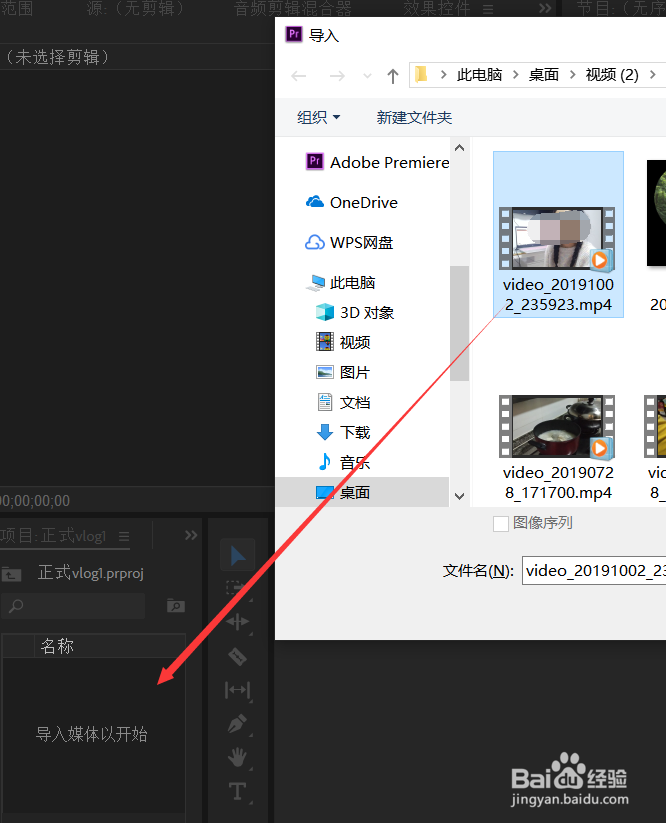Click the find-in-bin search folder icon
The width and height of the screenshot is (666, 823).
tap(176, 606)
